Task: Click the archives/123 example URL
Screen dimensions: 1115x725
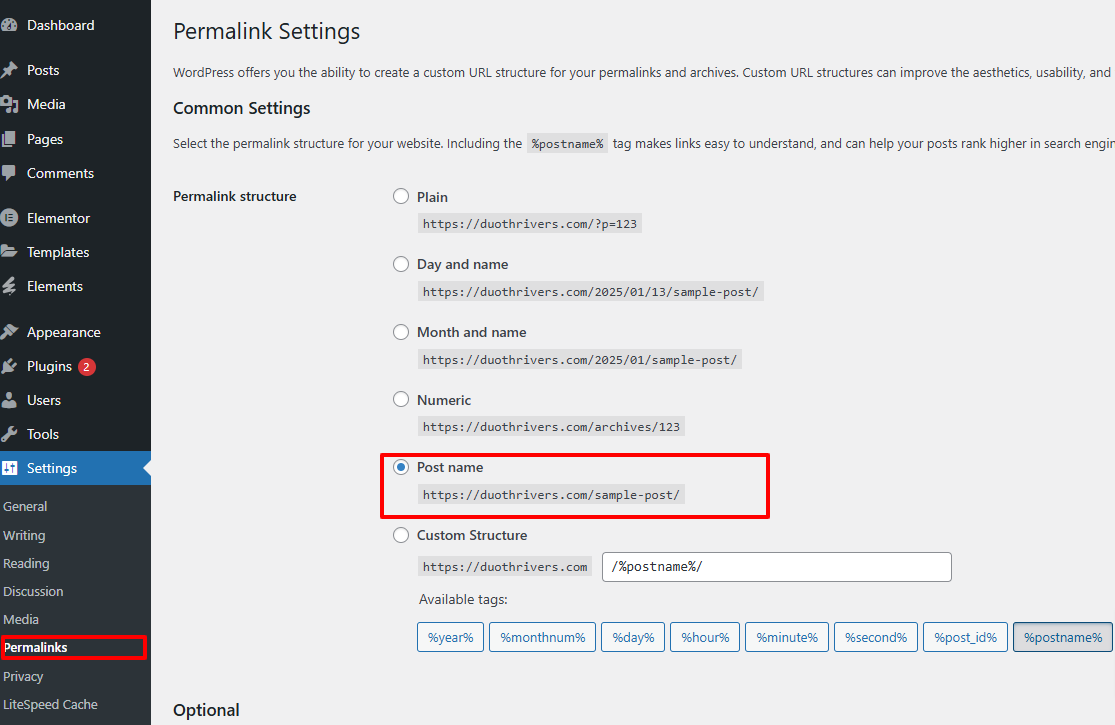Action: pyautogui.click(x=551, y=426)
